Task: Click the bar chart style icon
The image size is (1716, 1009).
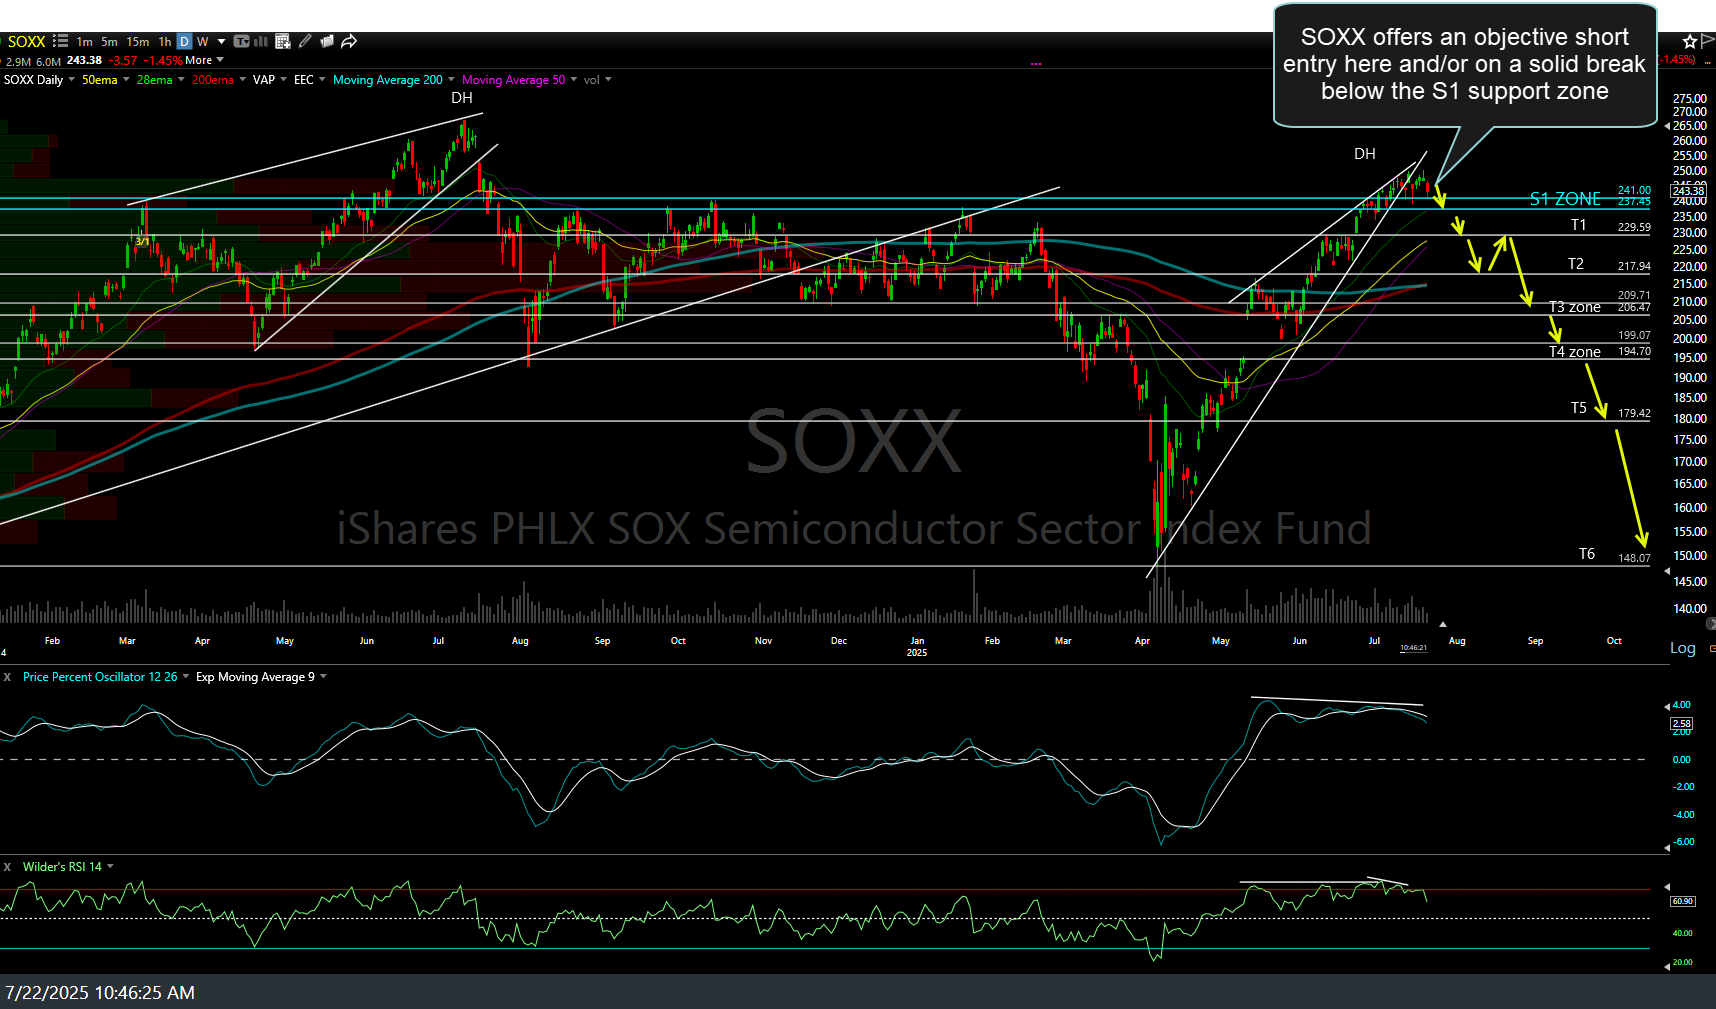Action: pyautogui.click(x=261, y=41)
